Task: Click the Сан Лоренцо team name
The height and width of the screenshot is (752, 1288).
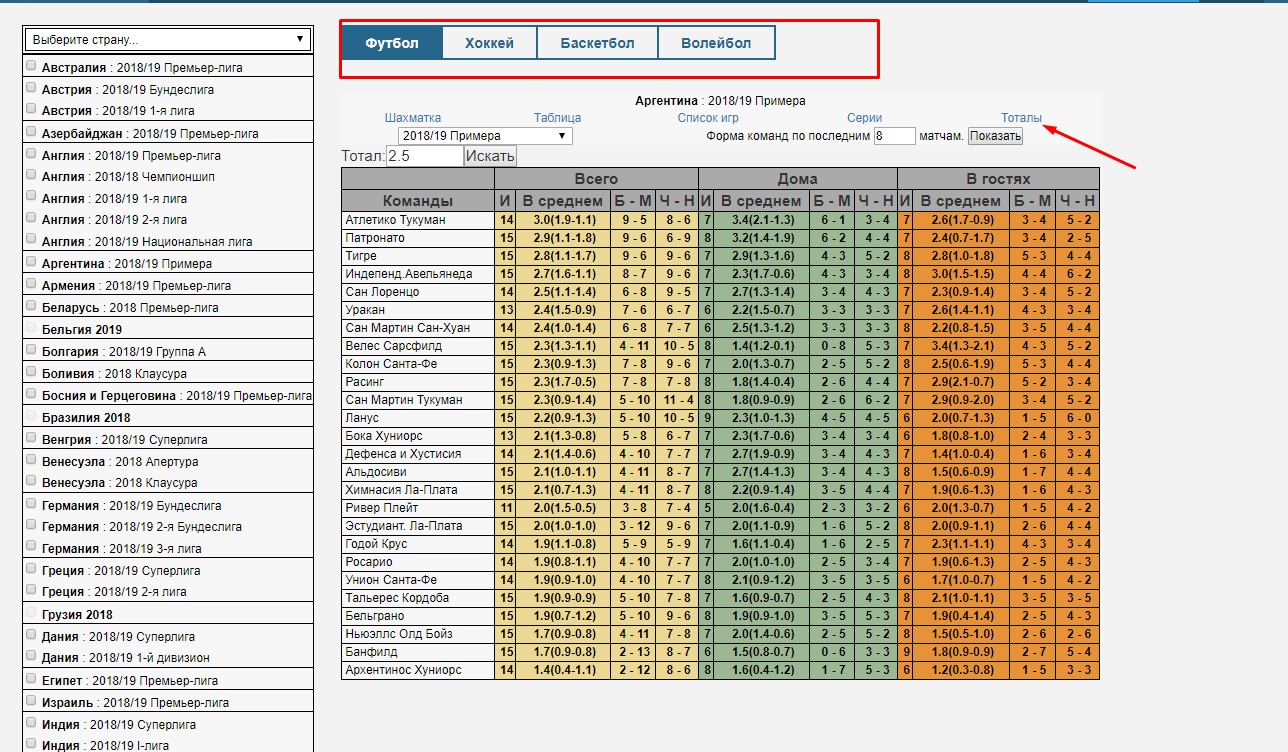Action: [x=382, y=292]
